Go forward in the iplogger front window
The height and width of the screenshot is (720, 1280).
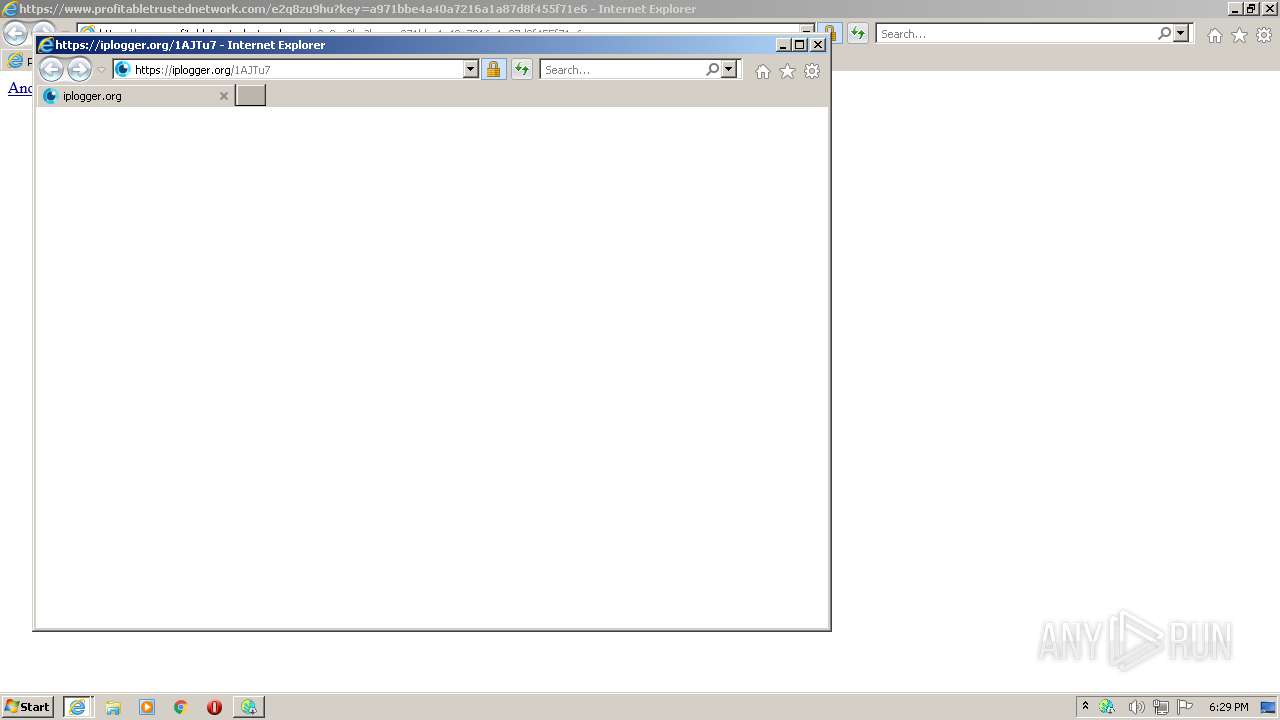[79, 69]
